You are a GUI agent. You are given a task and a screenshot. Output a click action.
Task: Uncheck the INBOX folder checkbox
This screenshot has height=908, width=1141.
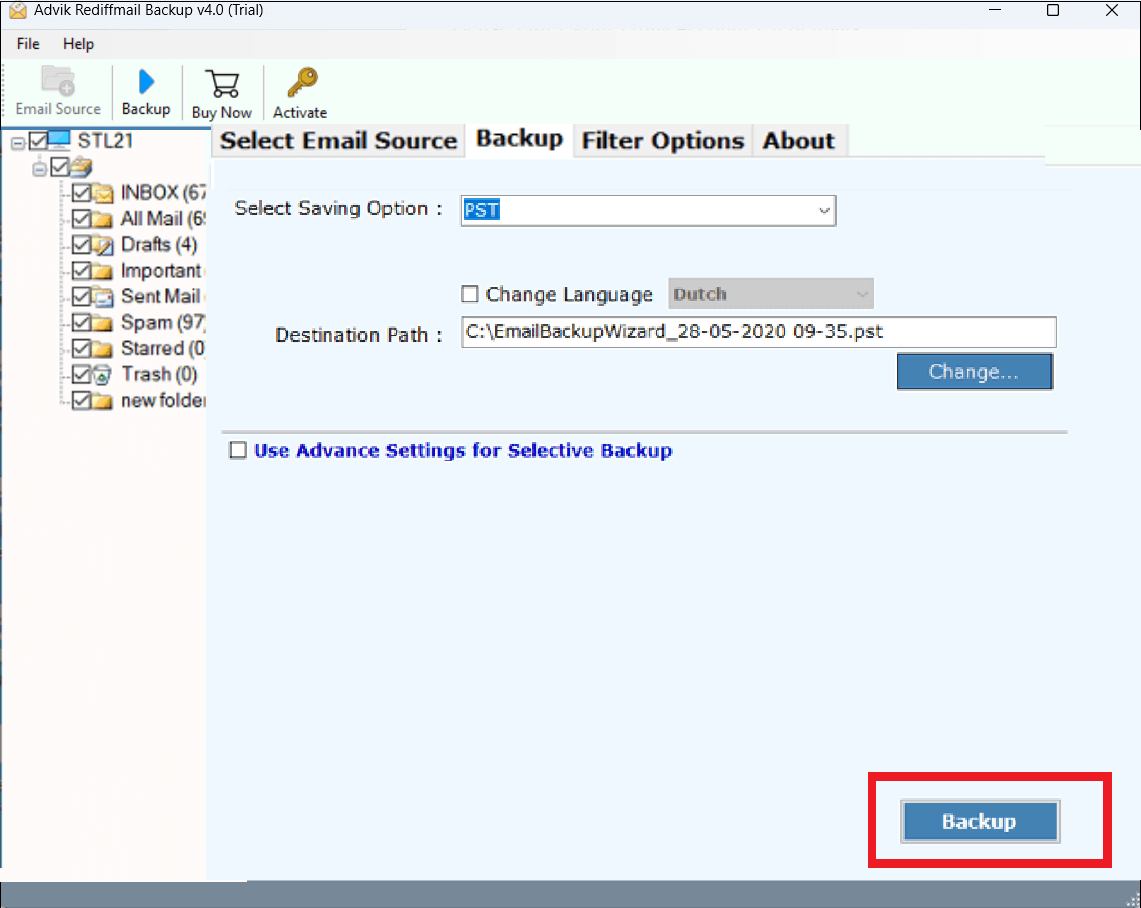click(x=82, y=193)
